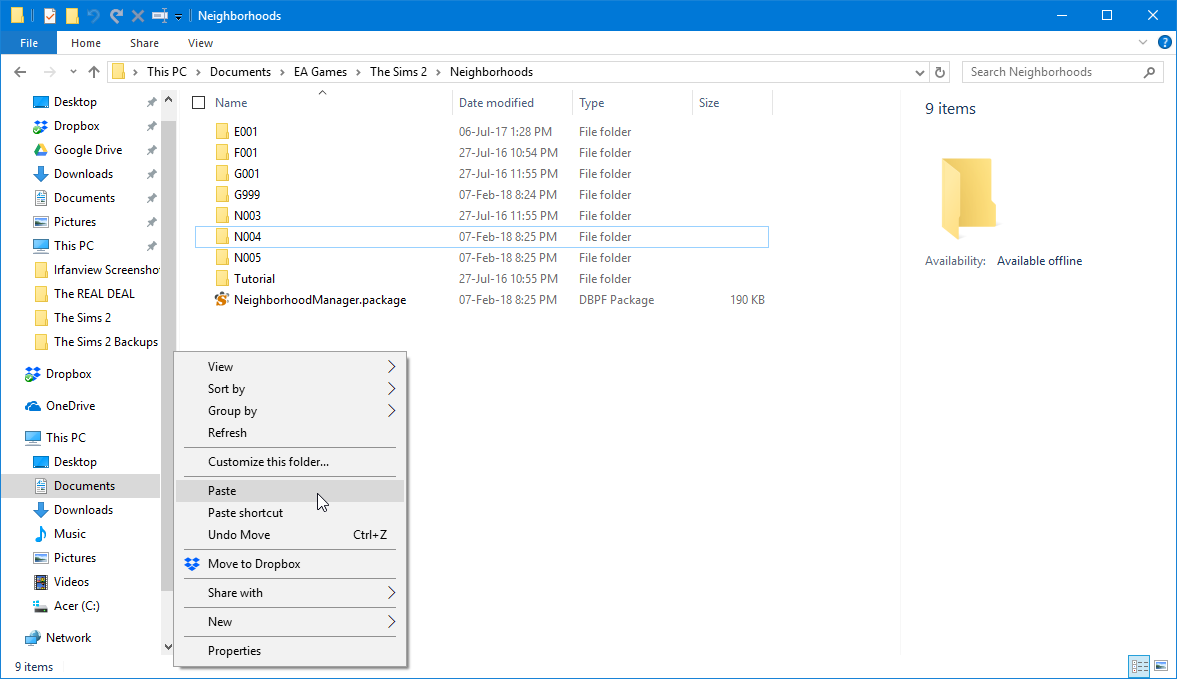The width and height of the screenshot is (1177, 679).
Task: Expand the ribbon with the chevron
Action: click(x=1142, y=43)
